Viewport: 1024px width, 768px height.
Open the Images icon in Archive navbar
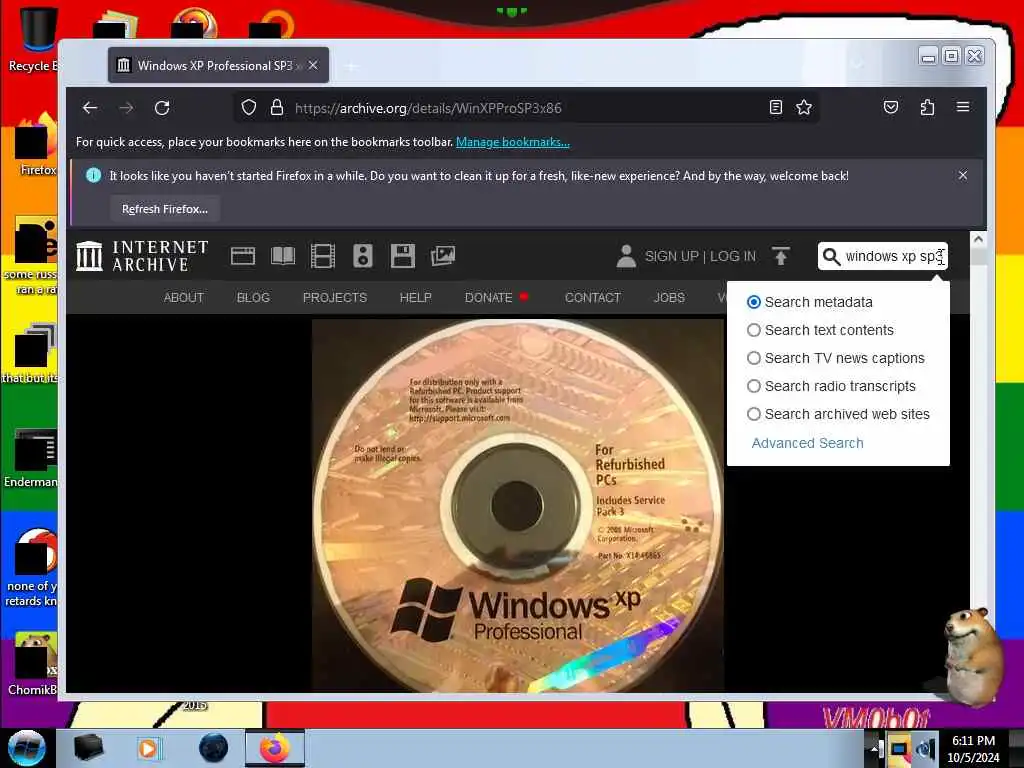click(x=443, y=256)
